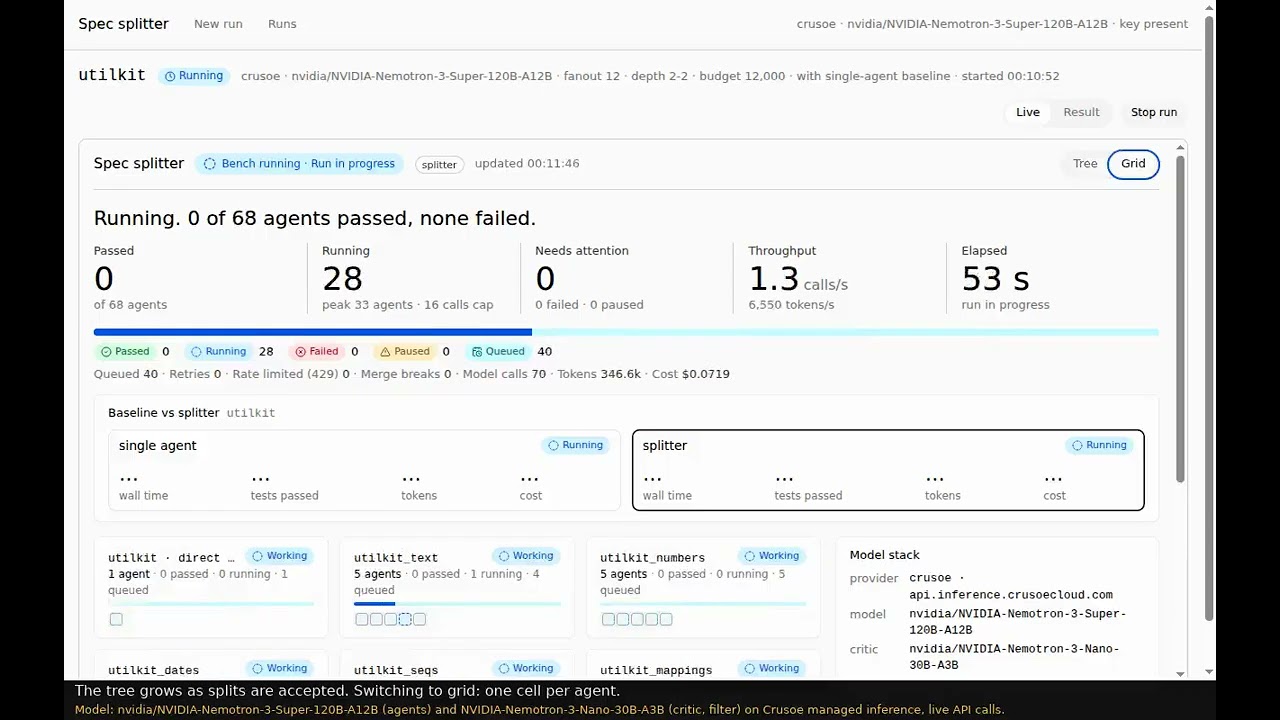Screen dimensions: 1280x720
Task: Click the critic model Nemotron-3-Nano-30B-A3B text
Action: [1014, 657]
